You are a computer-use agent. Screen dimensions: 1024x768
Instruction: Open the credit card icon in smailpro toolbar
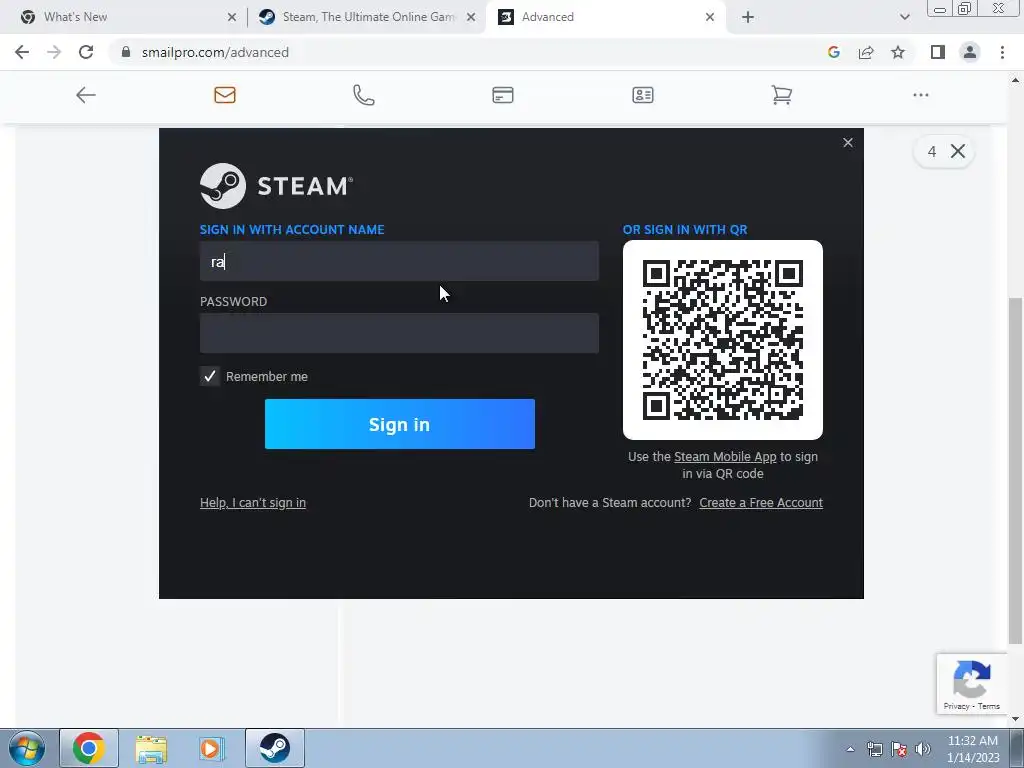click(x=503, y=95)
